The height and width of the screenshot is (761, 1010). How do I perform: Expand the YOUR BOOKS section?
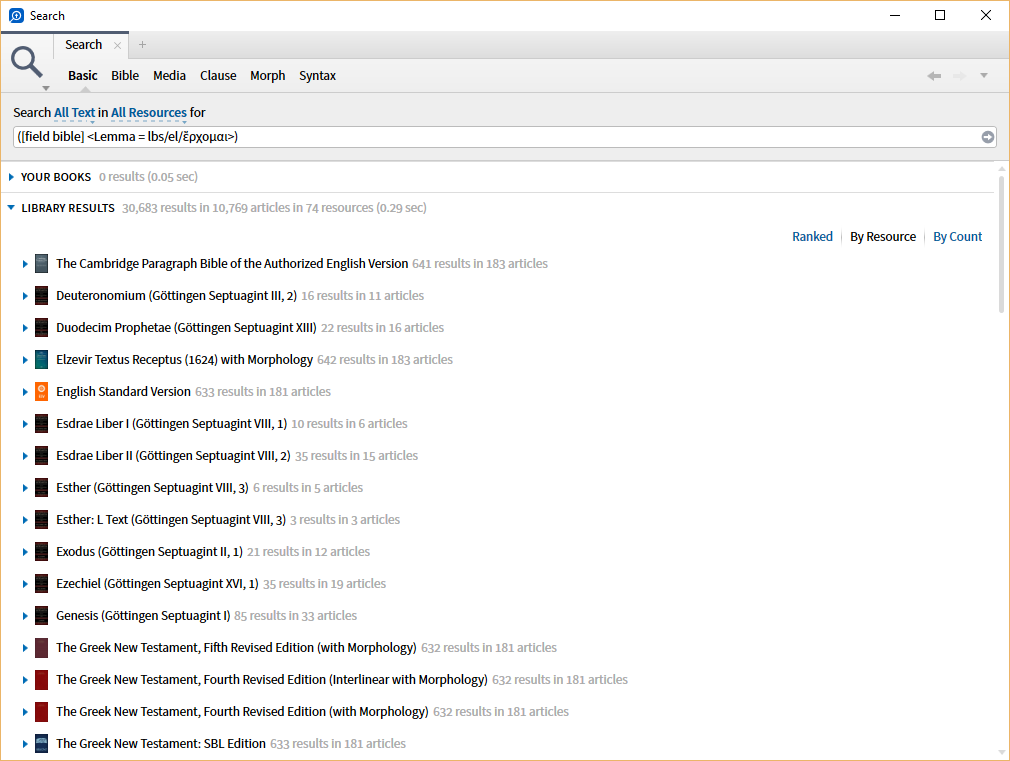11,177
